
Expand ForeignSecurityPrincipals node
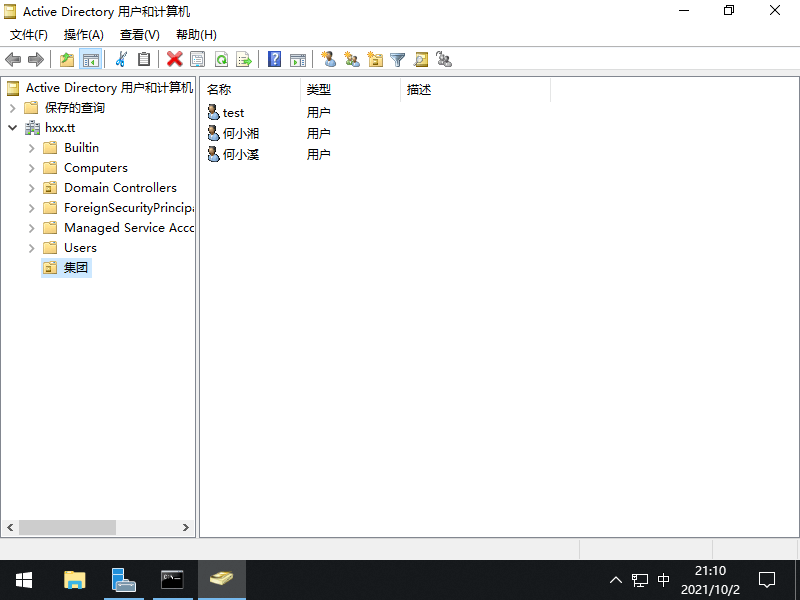click(32, 208)
